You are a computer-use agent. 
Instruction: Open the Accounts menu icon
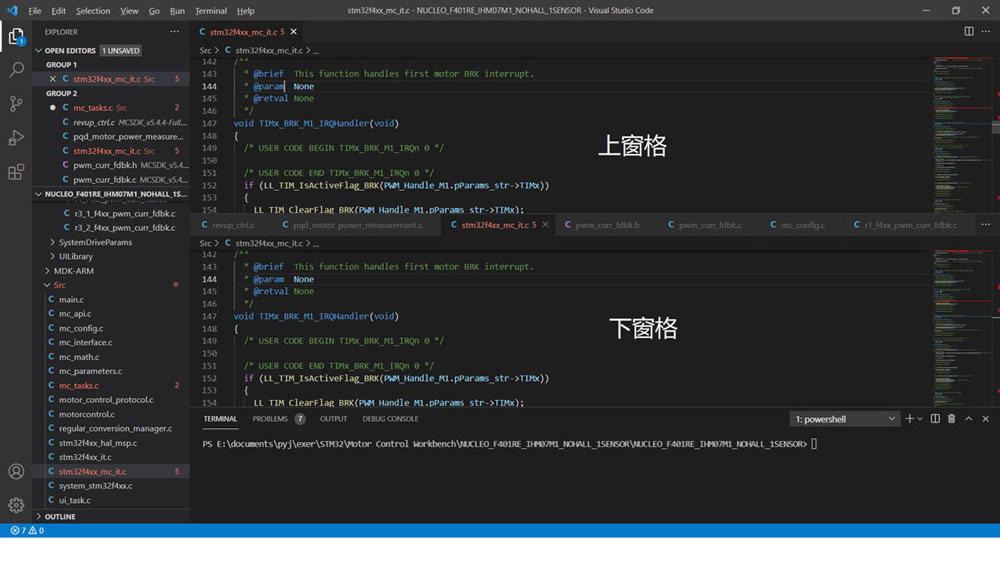coord(16,471)
